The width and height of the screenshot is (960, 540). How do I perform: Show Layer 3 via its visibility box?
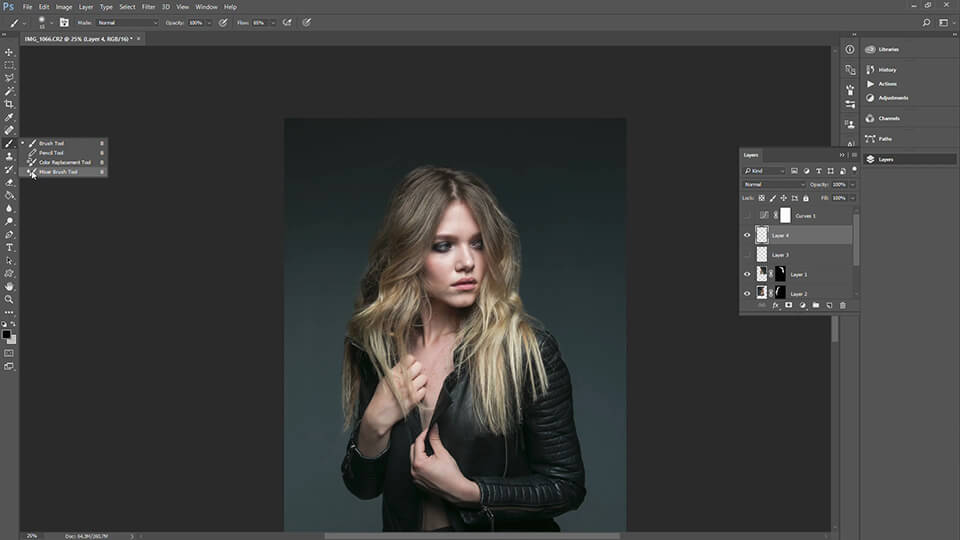coord(747,255)
